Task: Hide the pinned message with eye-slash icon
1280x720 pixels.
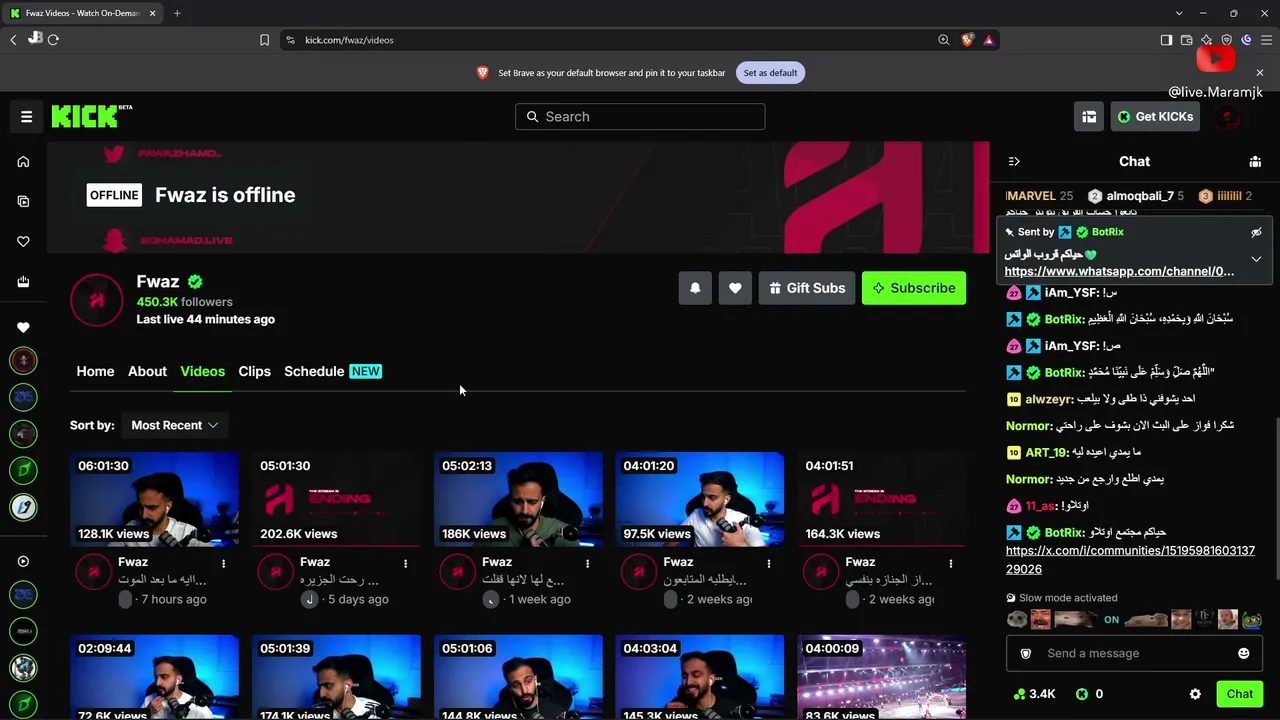Action: pos(1256,232)
